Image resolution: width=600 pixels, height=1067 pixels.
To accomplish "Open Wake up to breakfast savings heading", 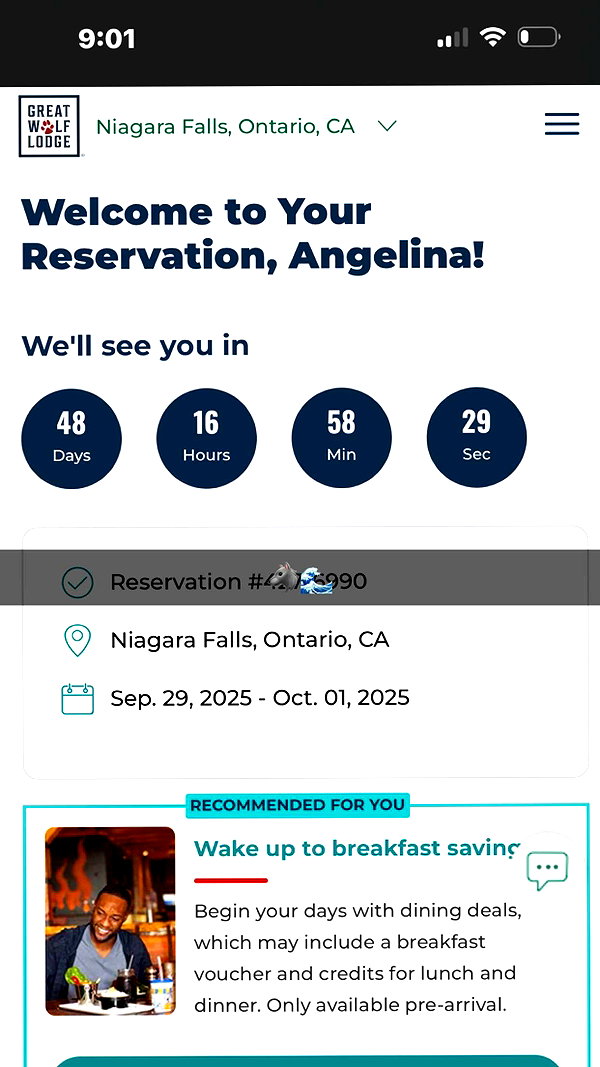I will (357, 849).
